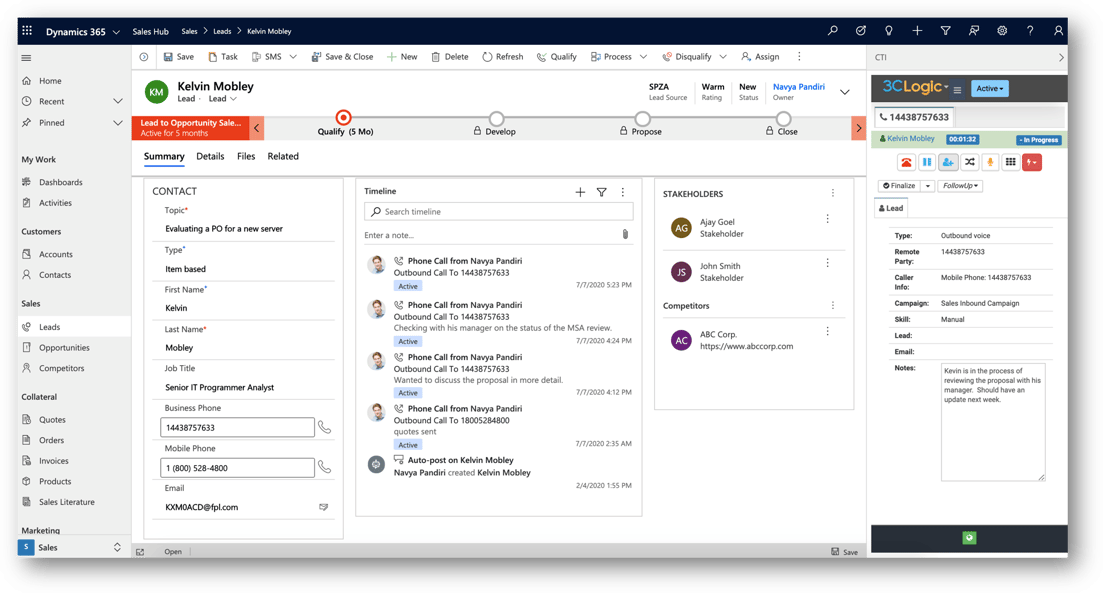The height and width of the screenshot is (593, 1103).
Task: Open the task flow checkmark icon
Action: [x=861, y=31]
